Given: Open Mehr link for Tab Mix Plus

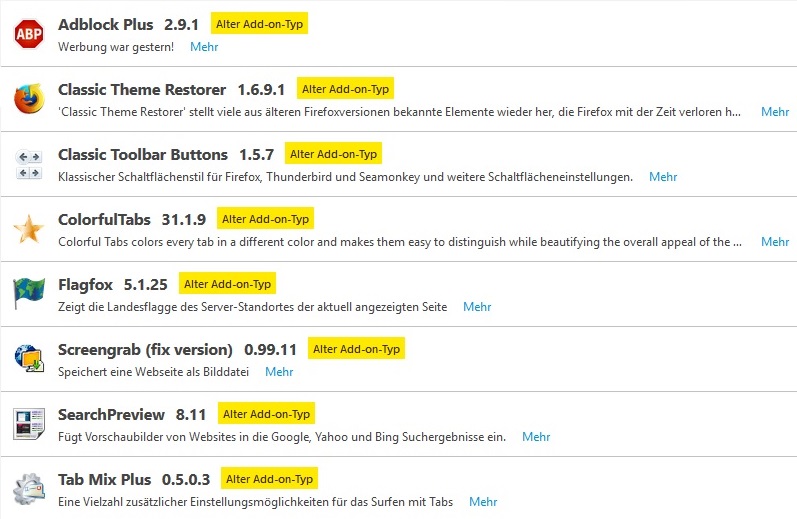Looking at the screenshot, I should (483, 502).
